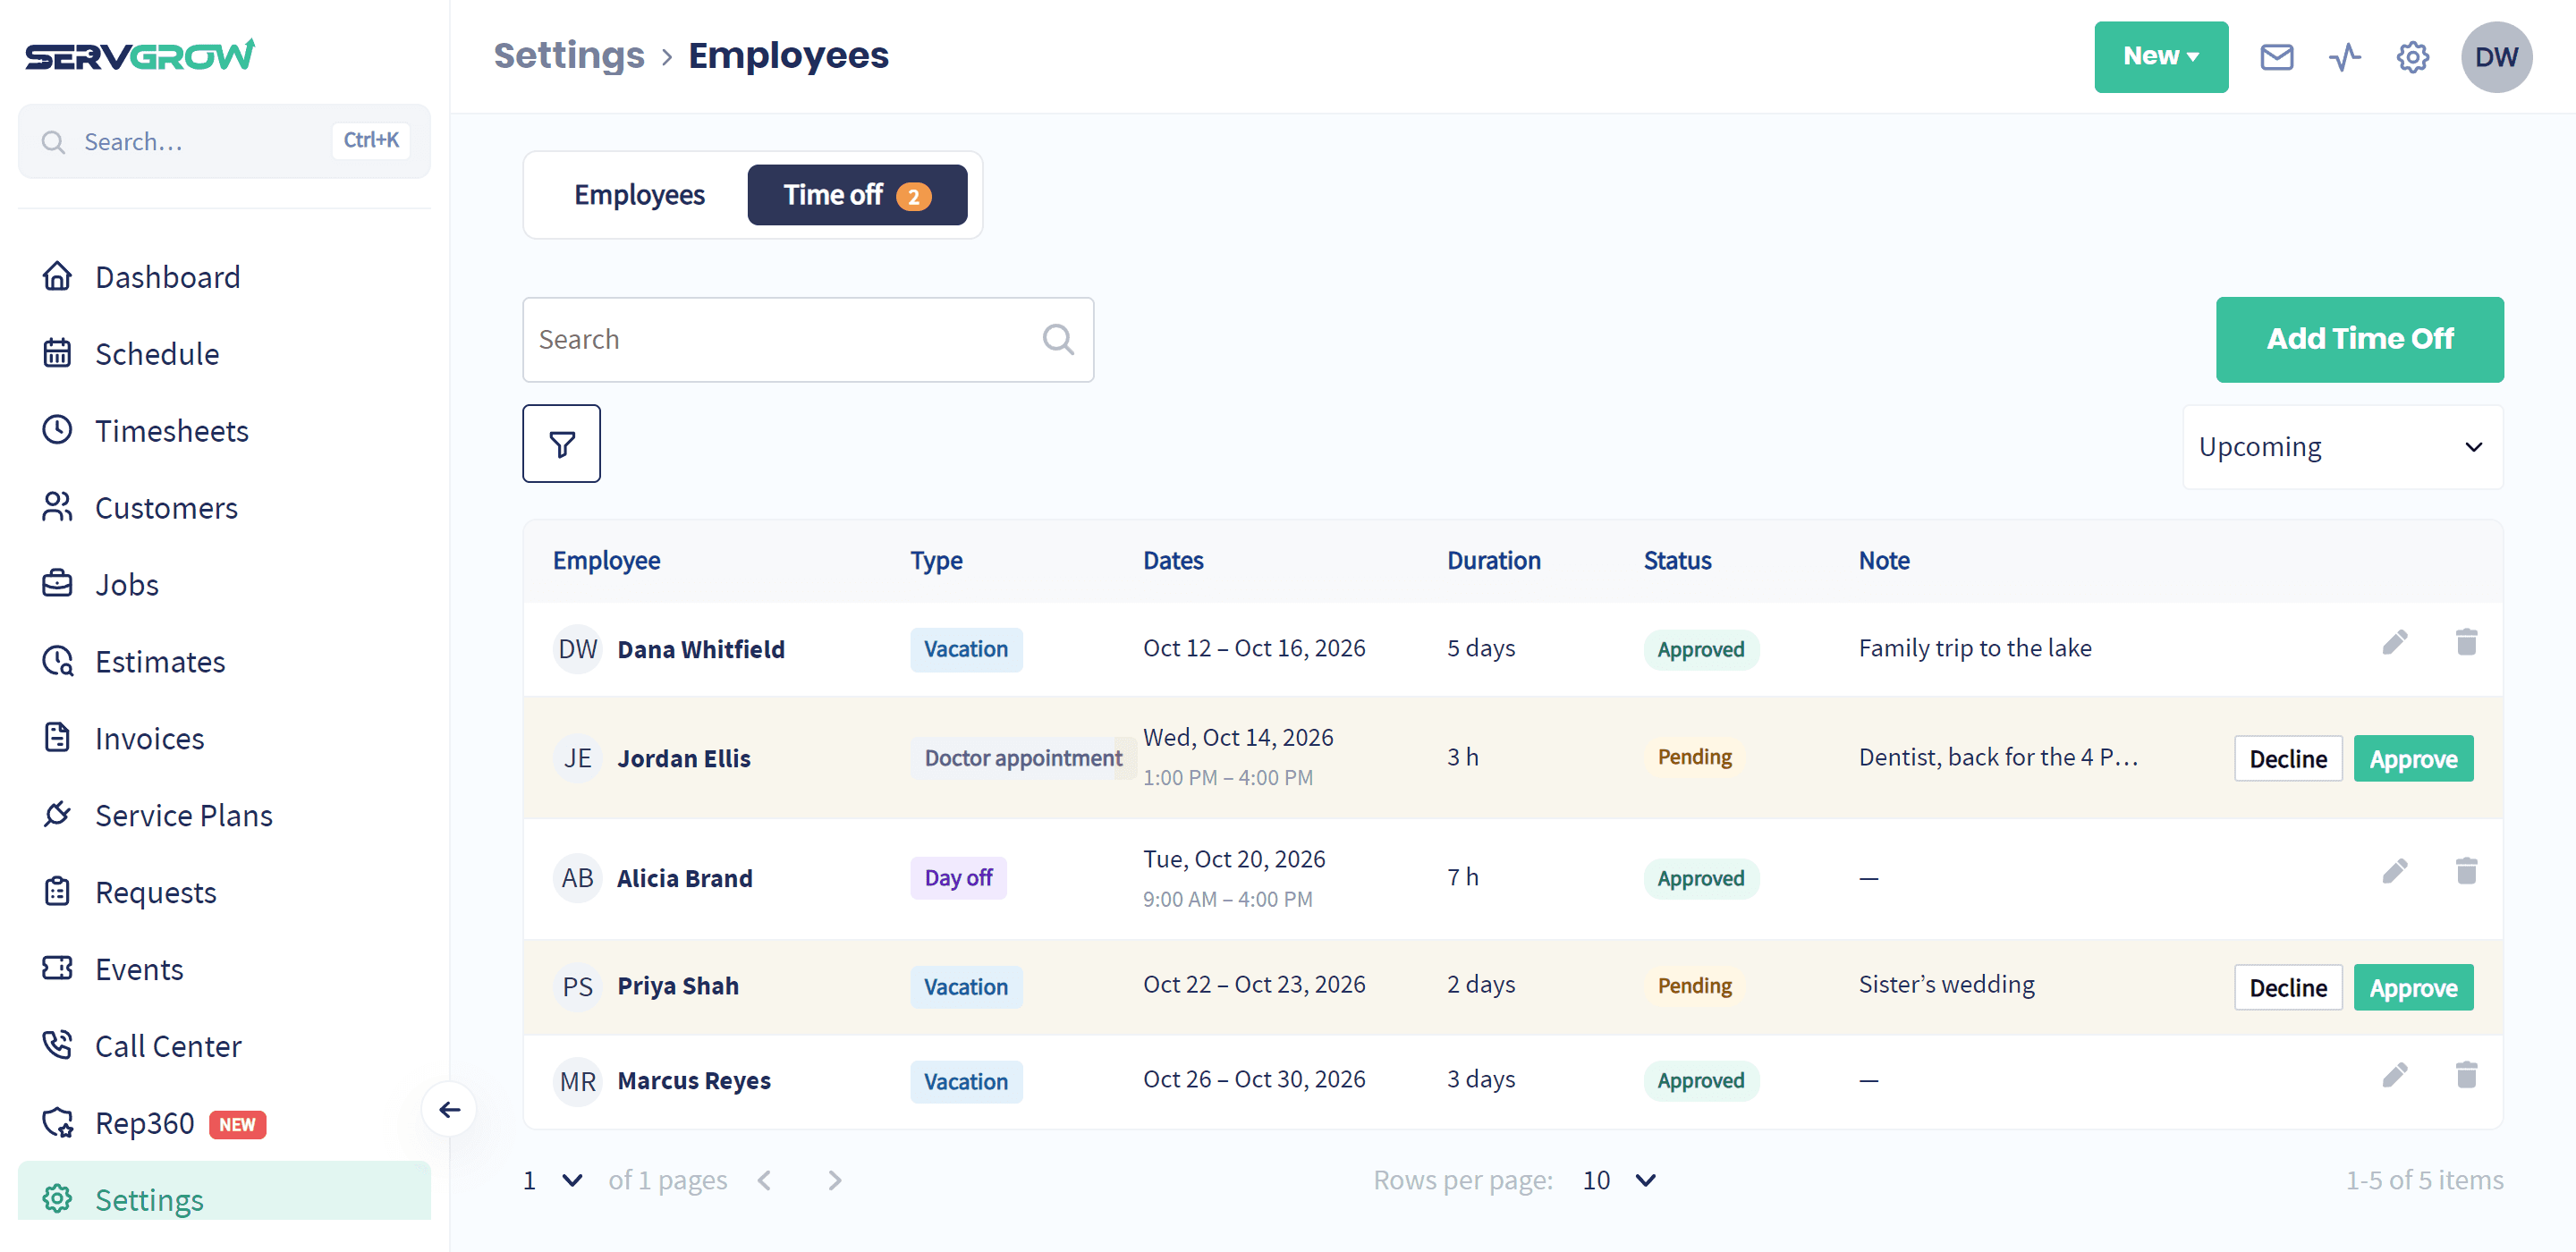Edit Marcus Reyes's vacation entry
The width and height of the screenshot is (2576, 1252).
coord(2394,1075)
